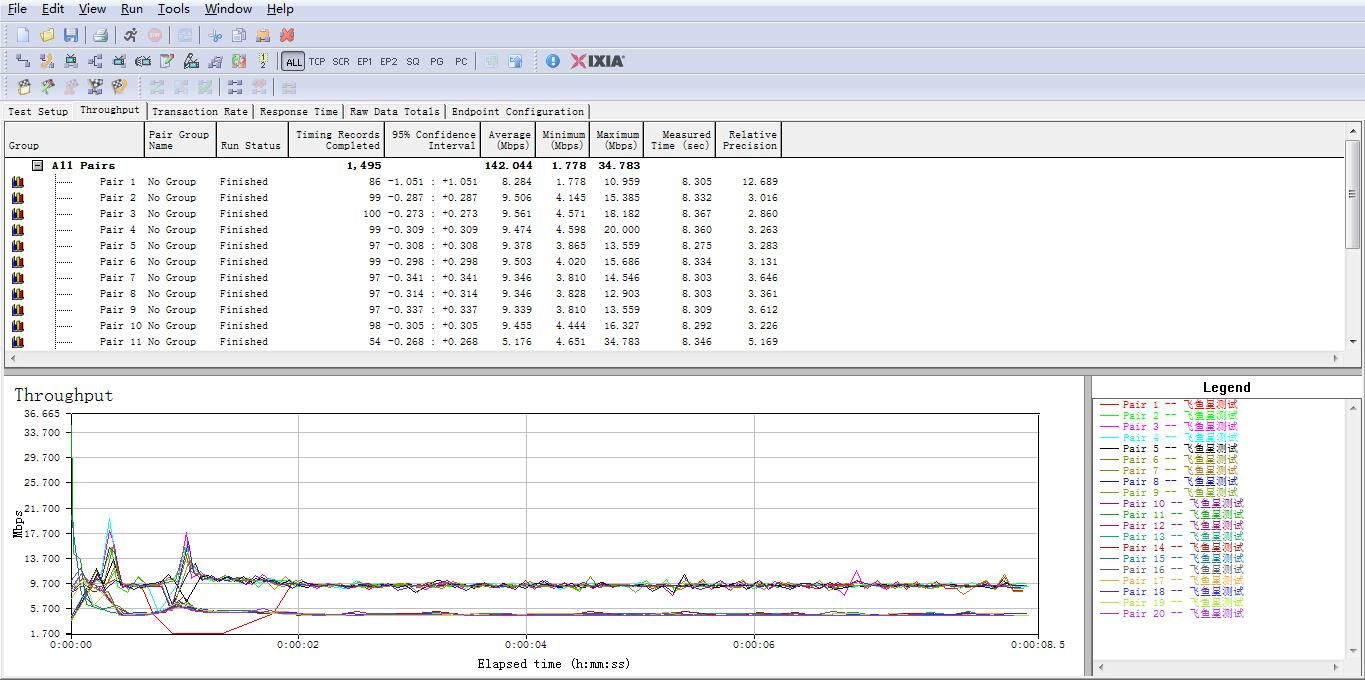The width and height of the screenshot is (1365, 680).
Task: Collapse the All Pairs group
Action: pos(37,166)
